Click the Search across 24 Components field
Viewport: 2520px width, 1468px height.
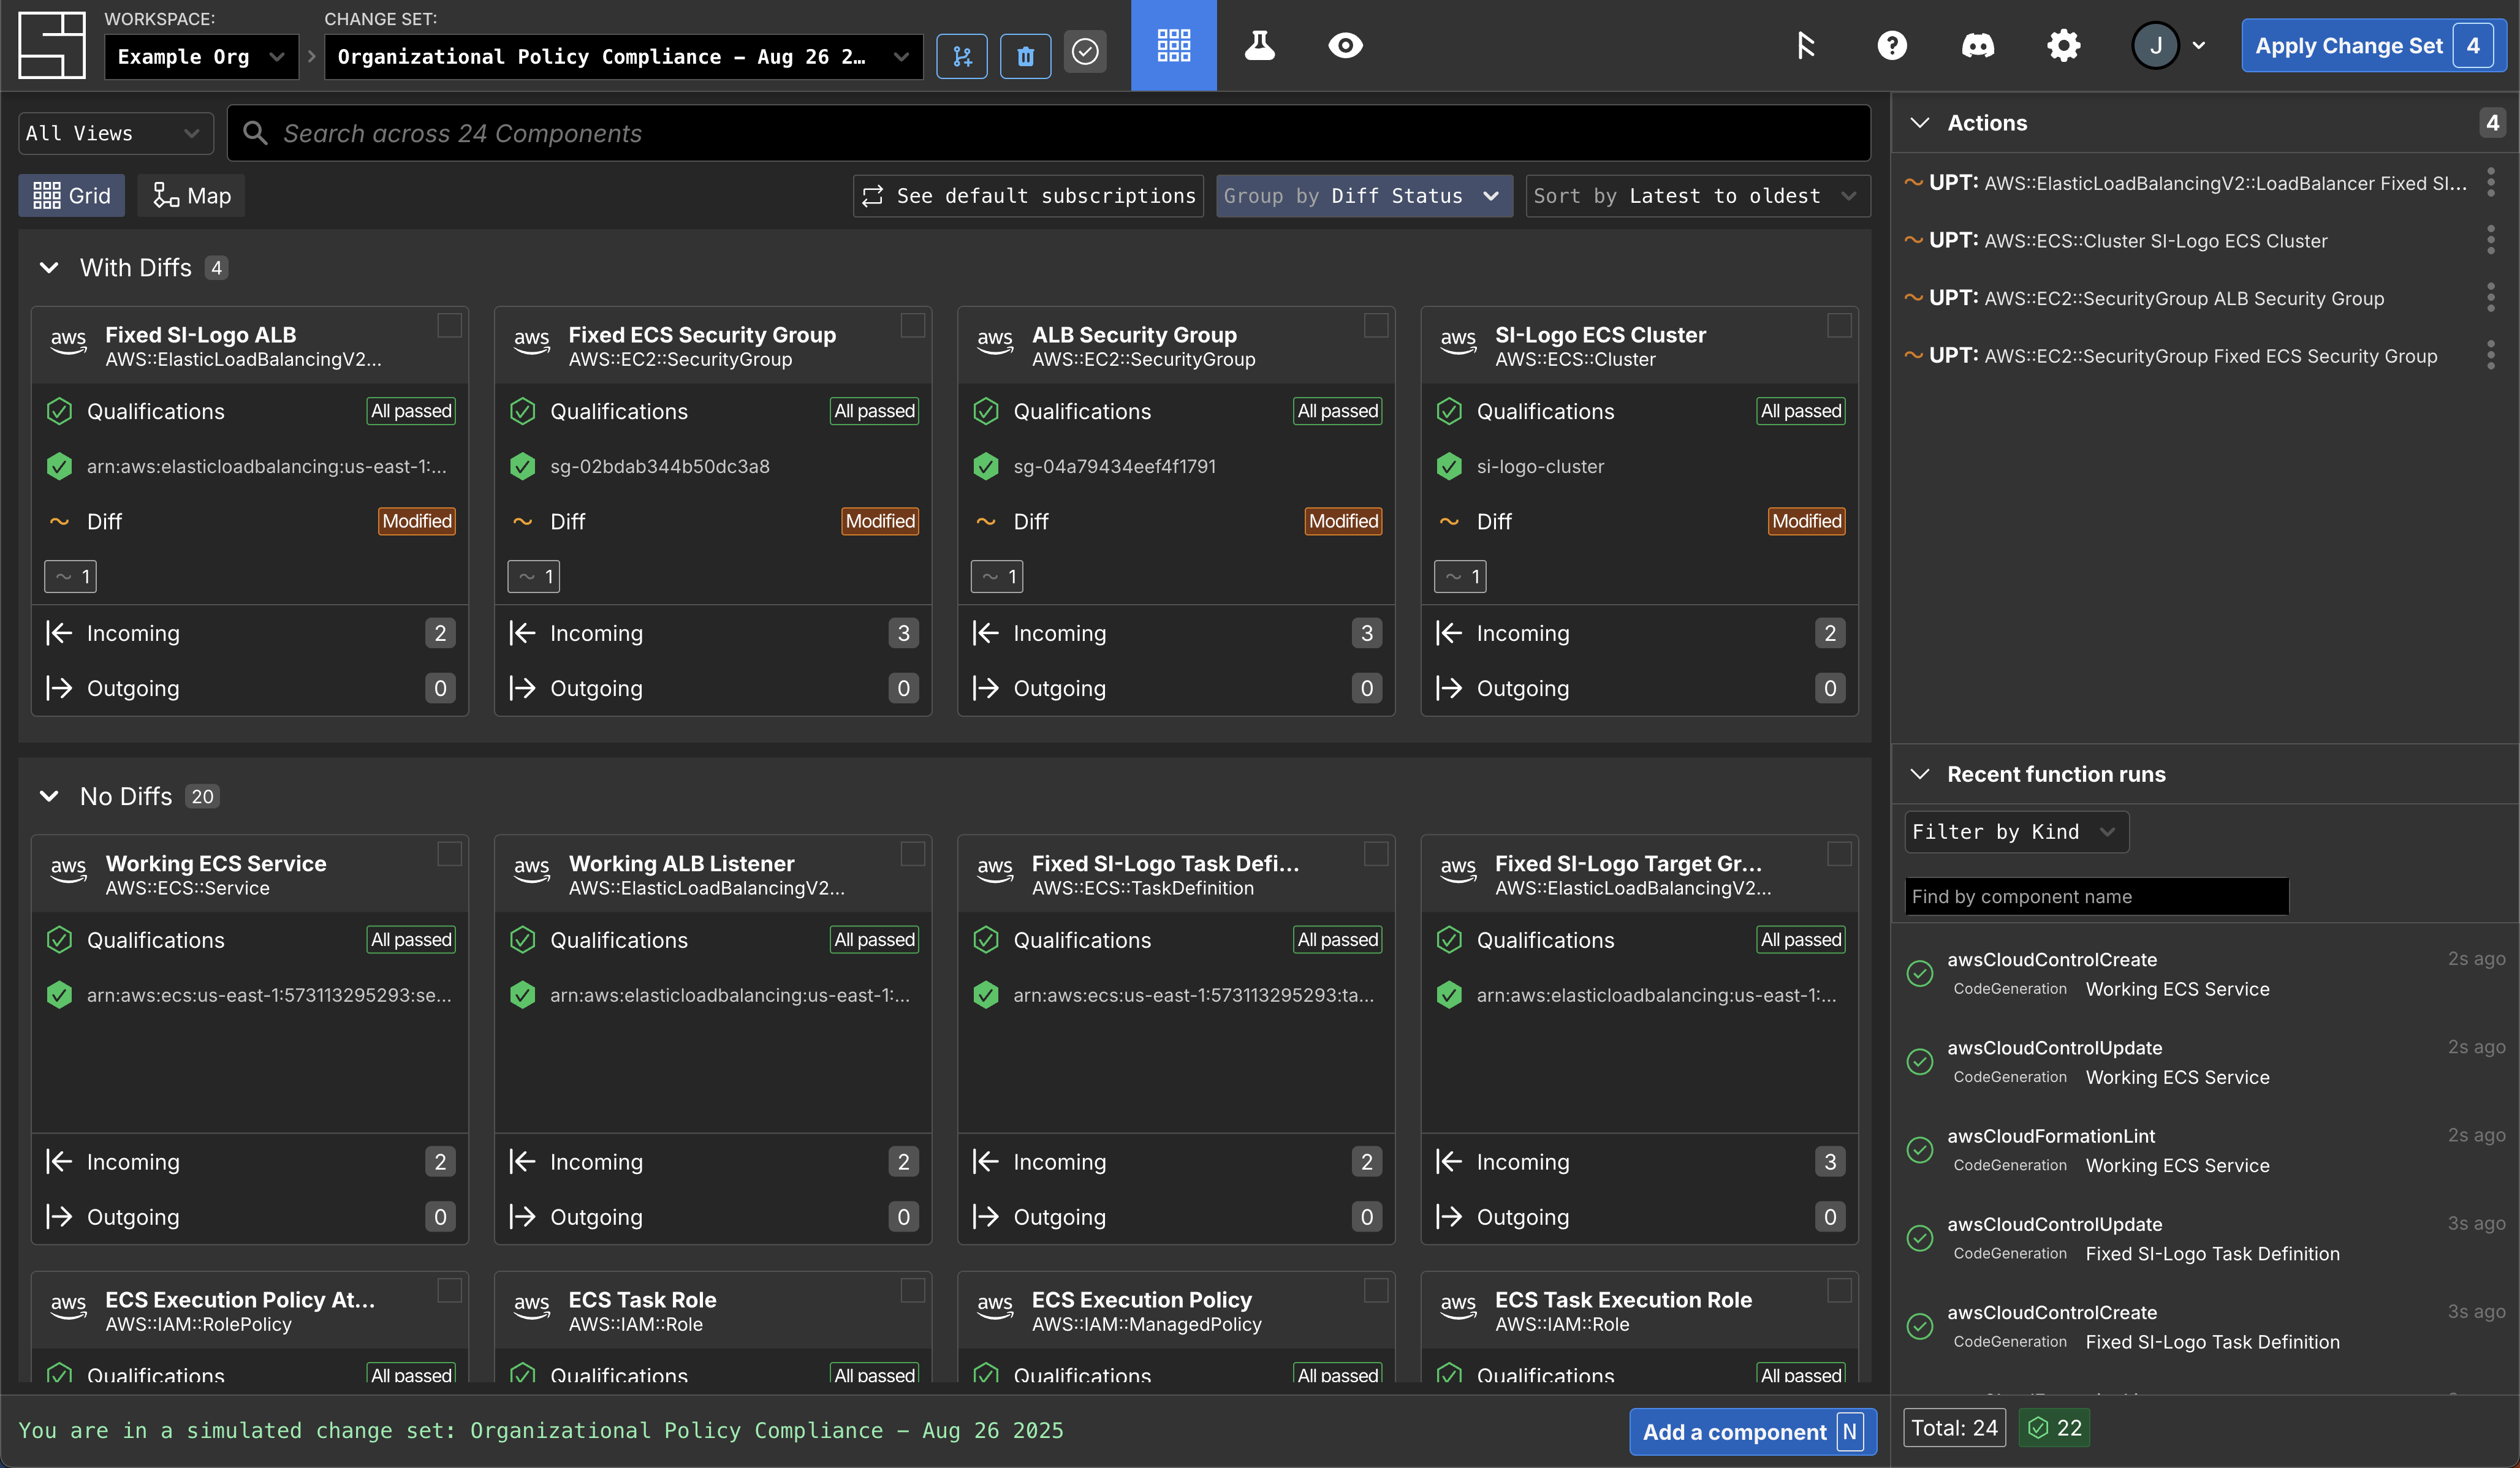(x=1048, y=133)
